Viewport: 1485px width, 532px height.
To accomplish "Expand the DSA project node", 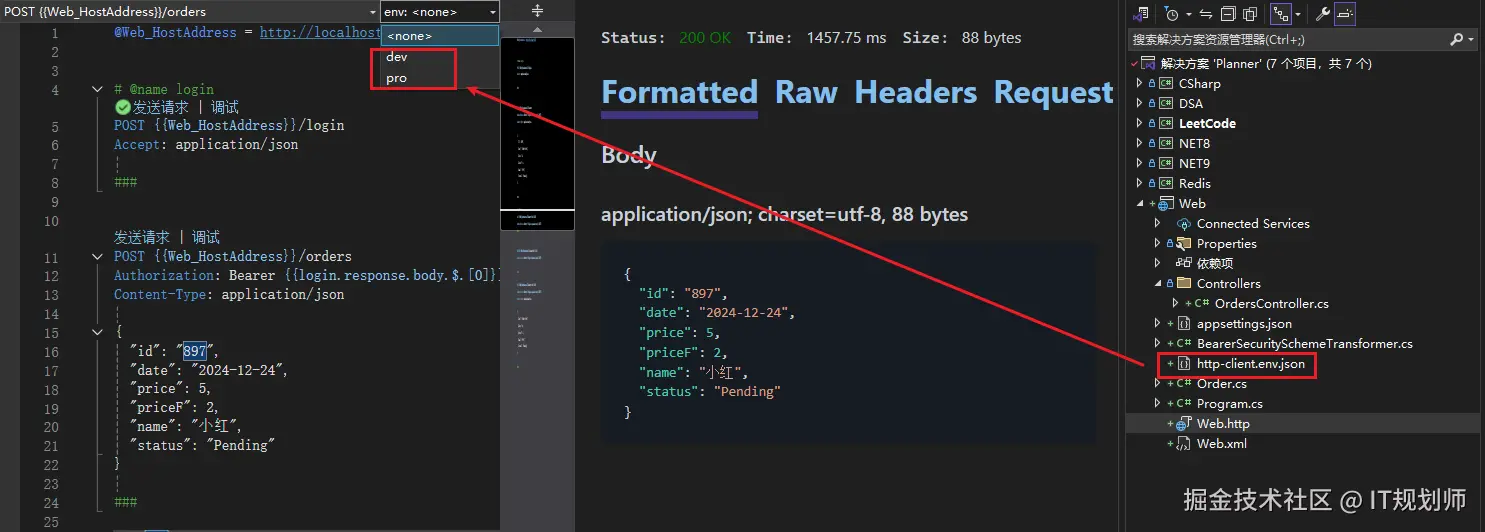I will pos(1139,103).
